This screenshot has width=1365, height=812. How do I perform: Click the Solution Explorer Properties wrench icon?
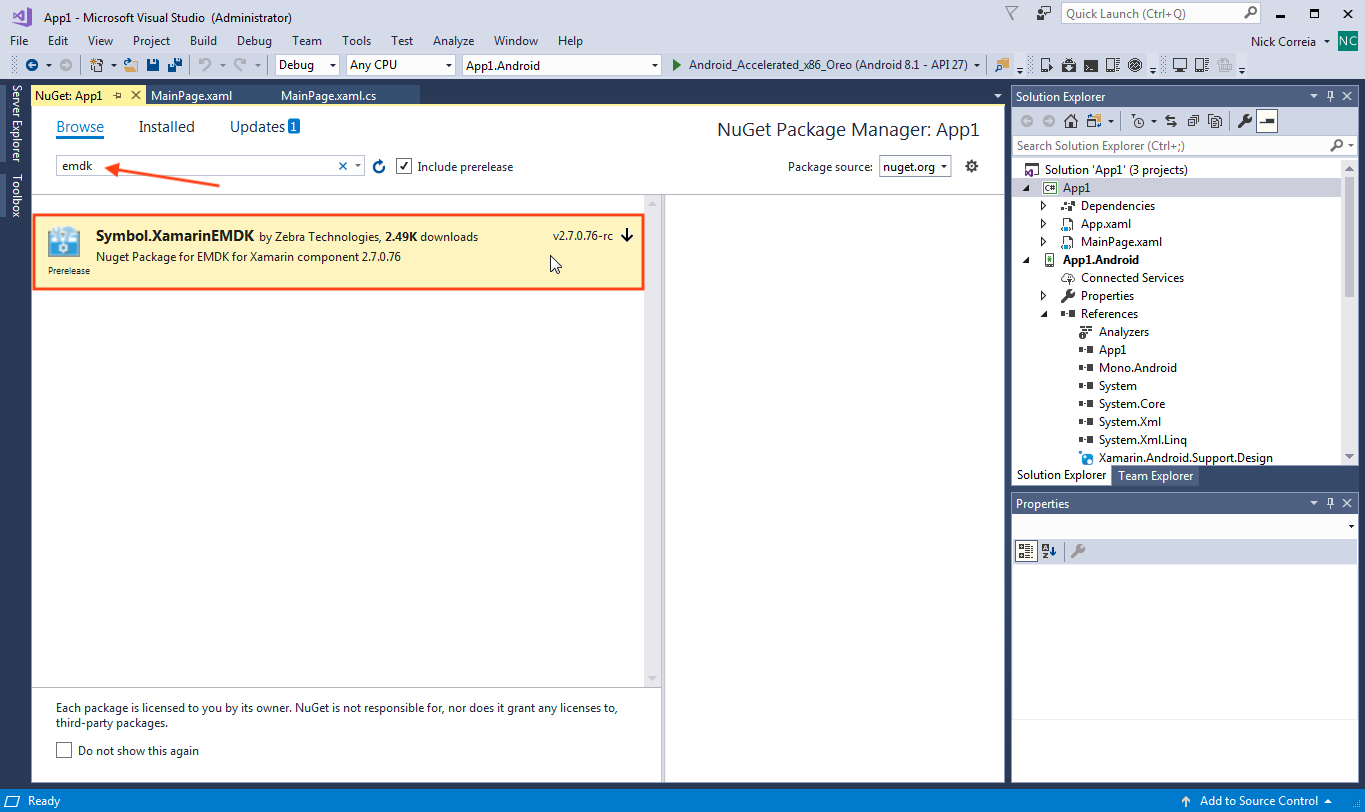coord(1244,121)
